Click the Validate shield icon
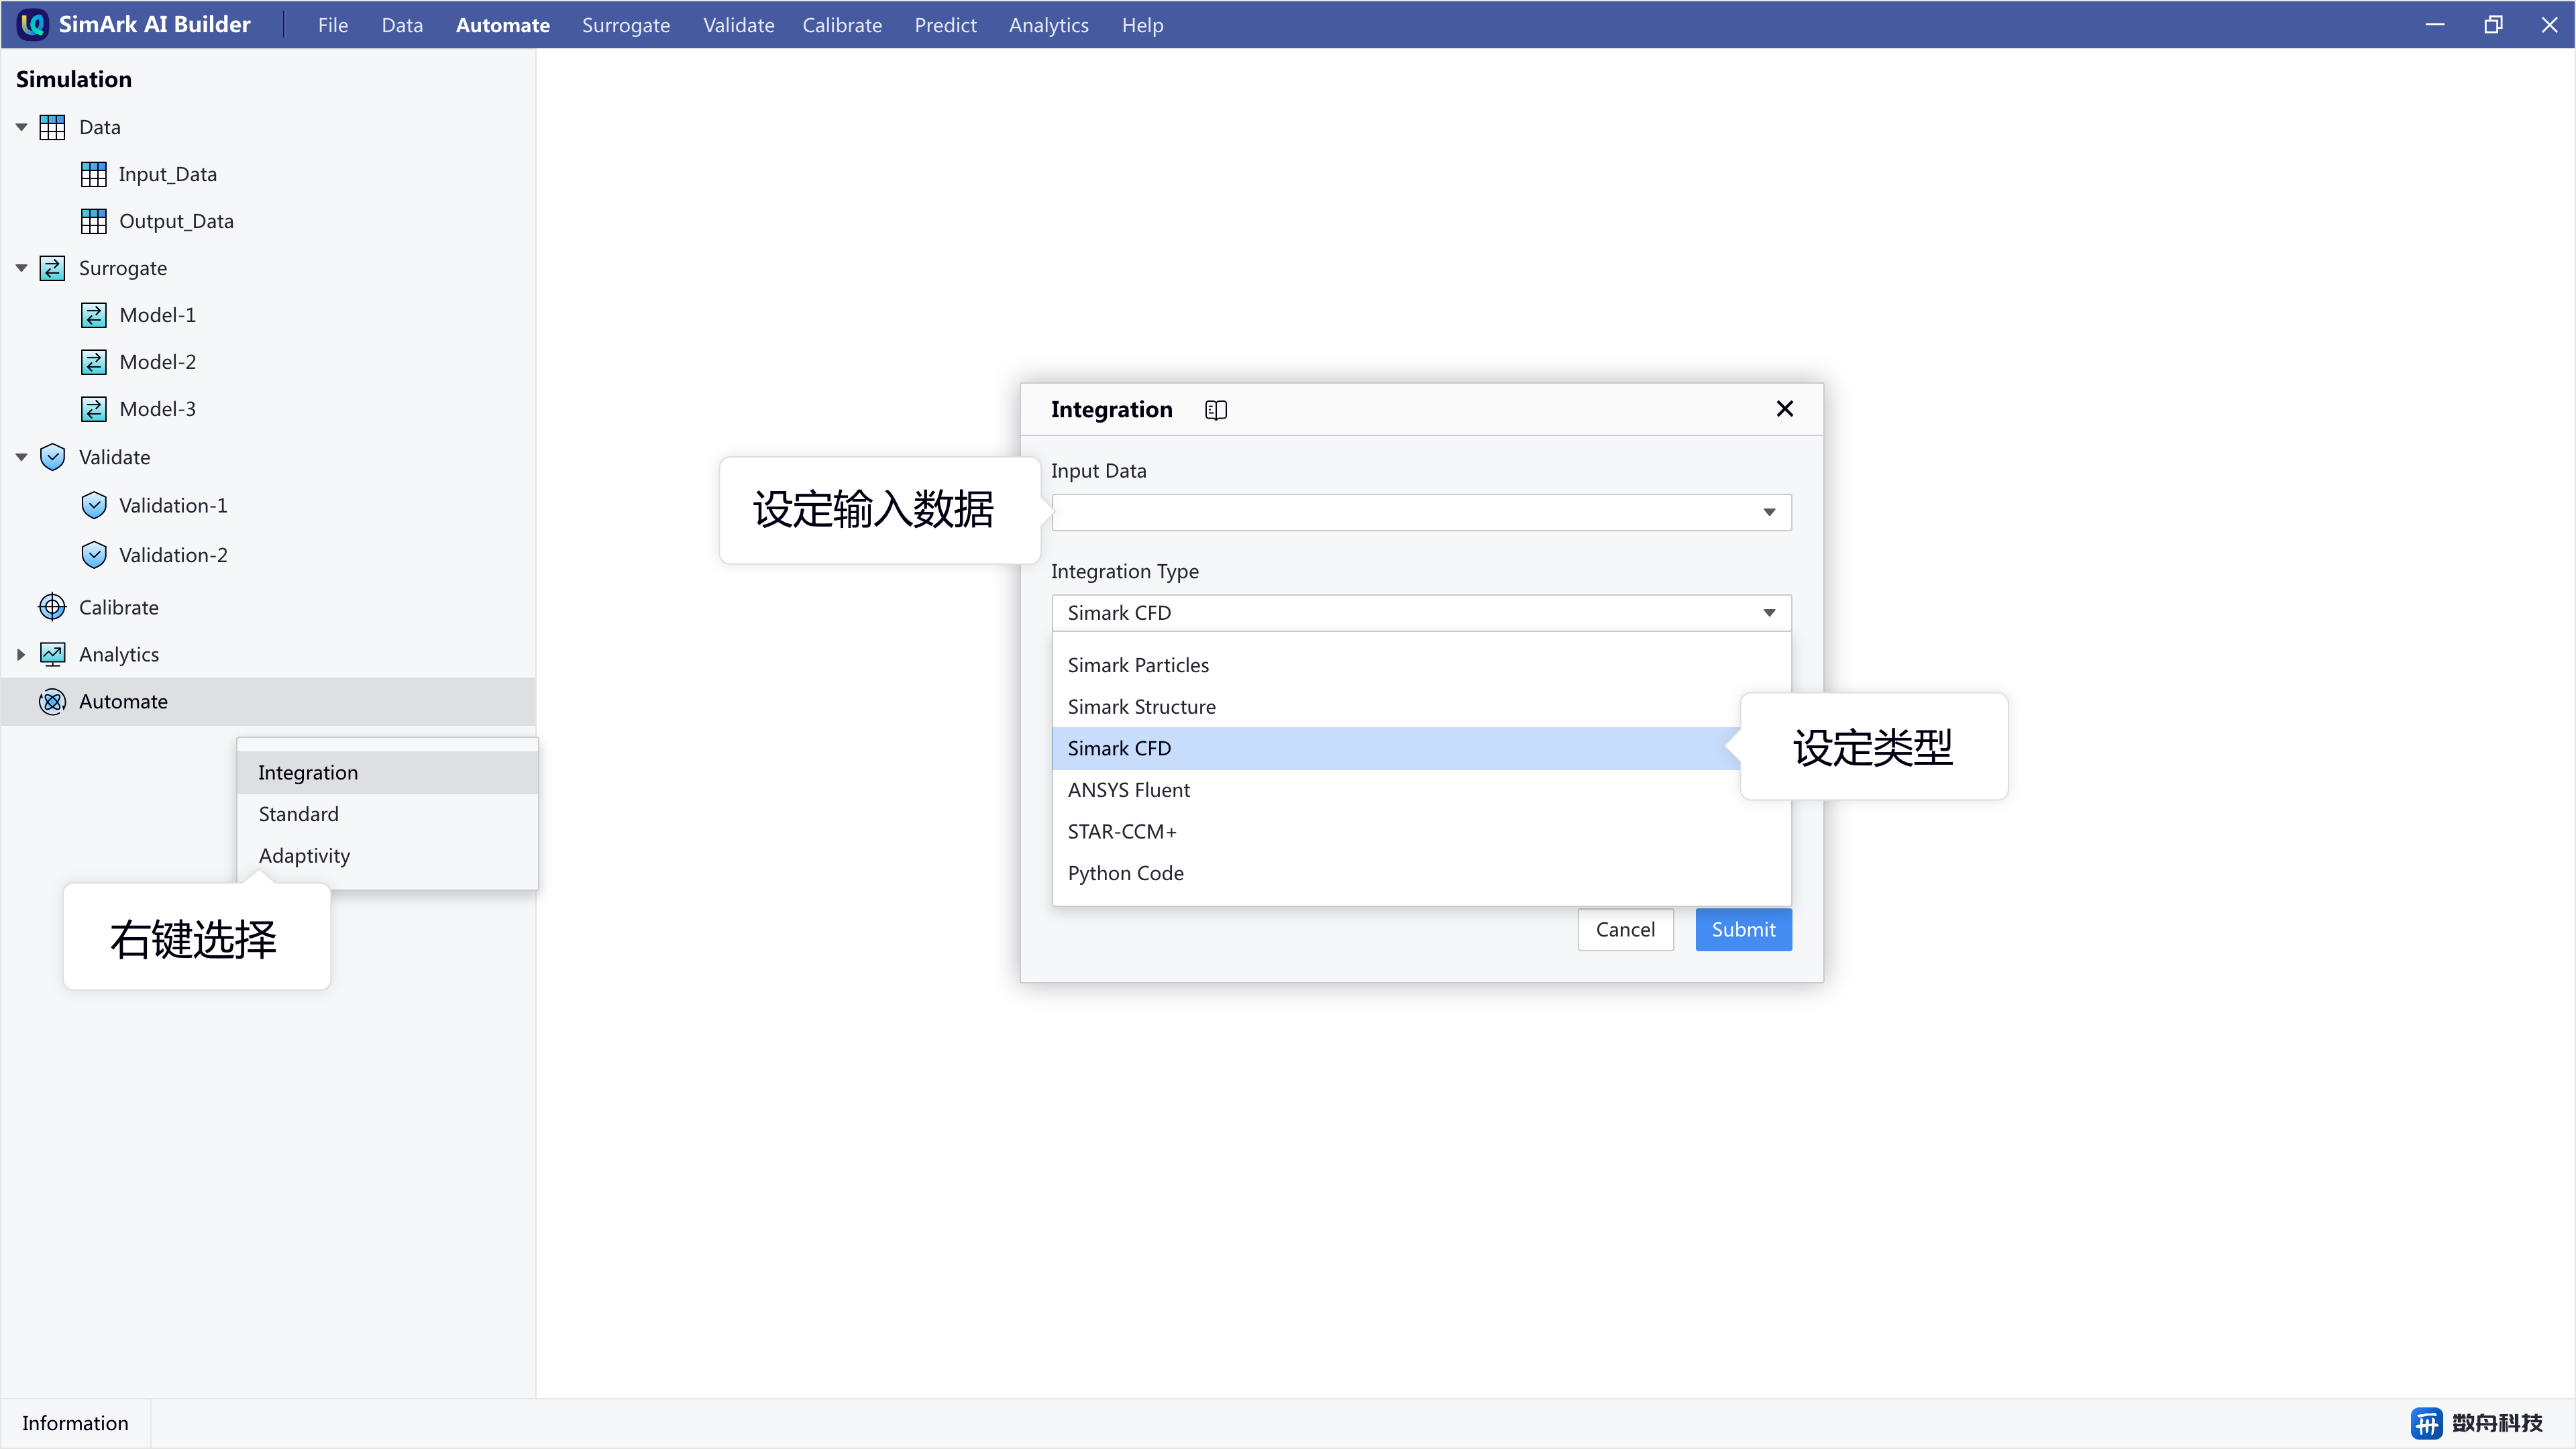Screen dimensions: 2576x1449 (52, 457)
